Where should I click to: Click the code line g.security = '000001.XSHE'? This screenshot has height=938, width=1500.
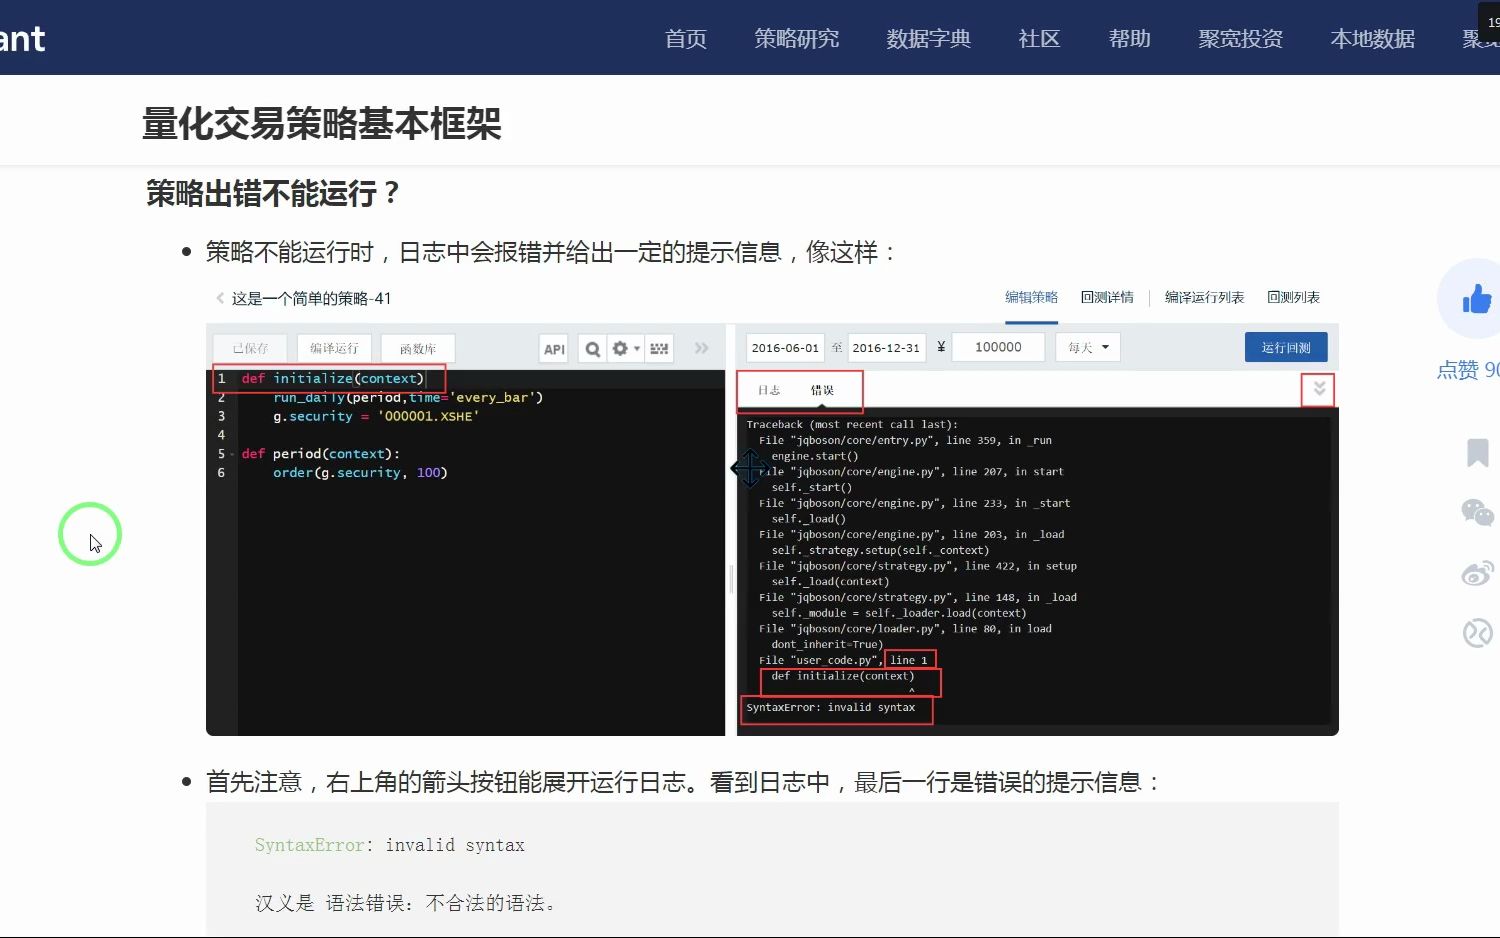(x=376, y=416)
